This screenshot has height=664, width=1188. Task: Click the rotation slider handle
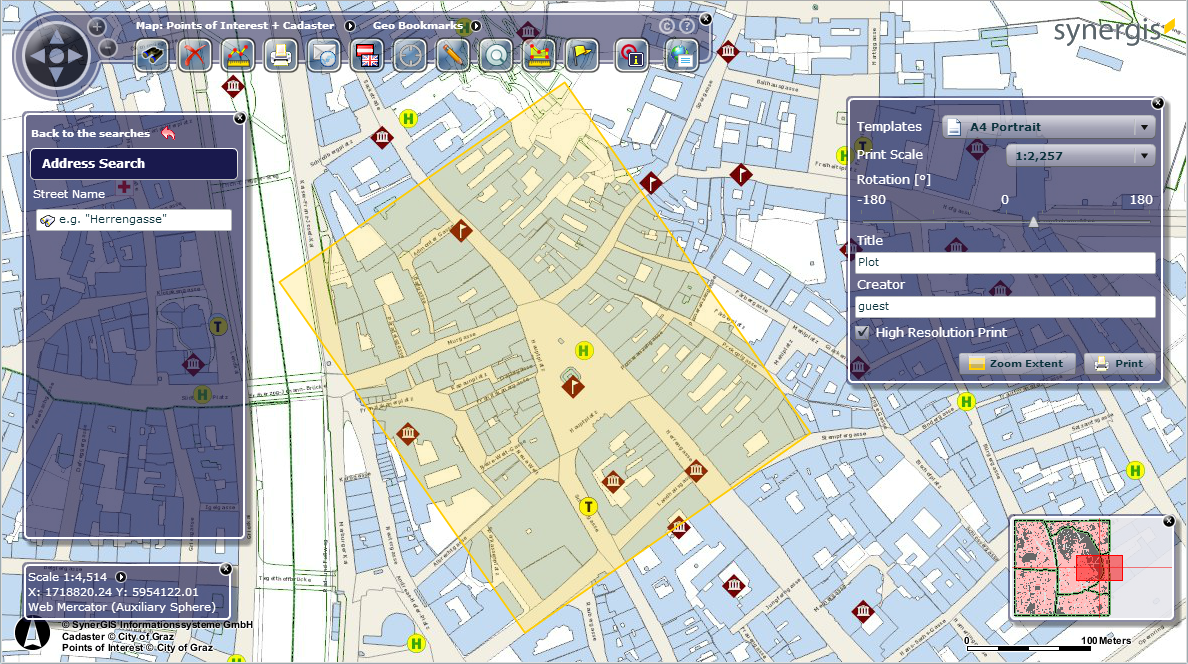click(x=1033, y=222)
